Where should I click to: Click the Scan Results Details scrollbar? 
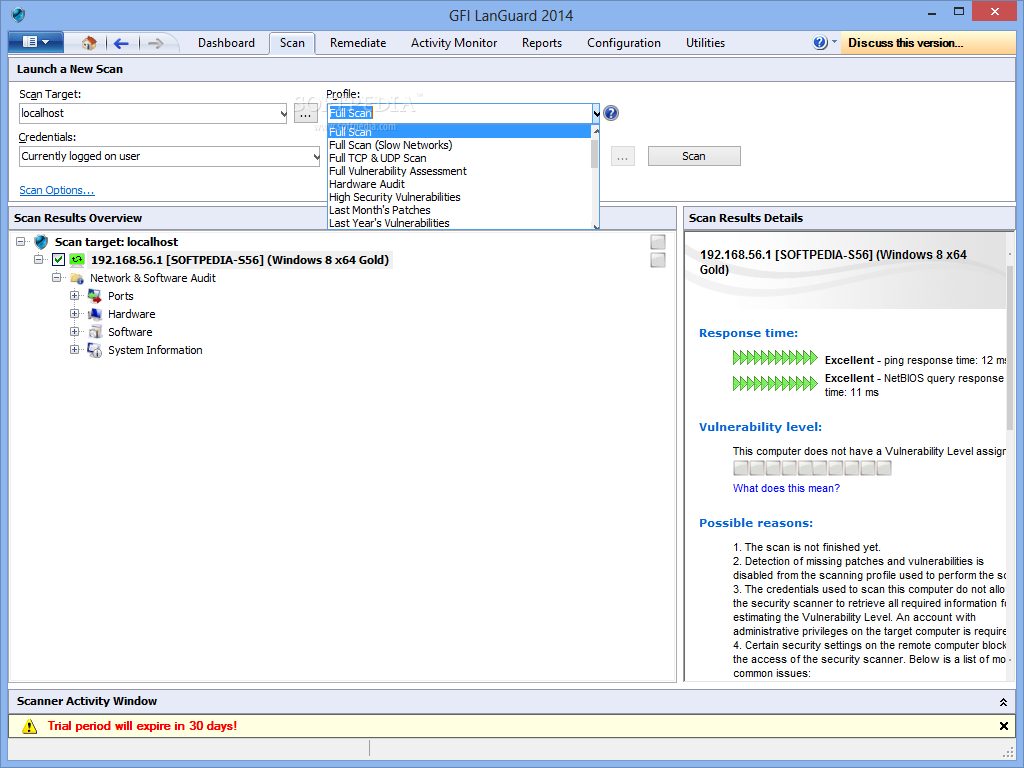[x=1010, y=346]
